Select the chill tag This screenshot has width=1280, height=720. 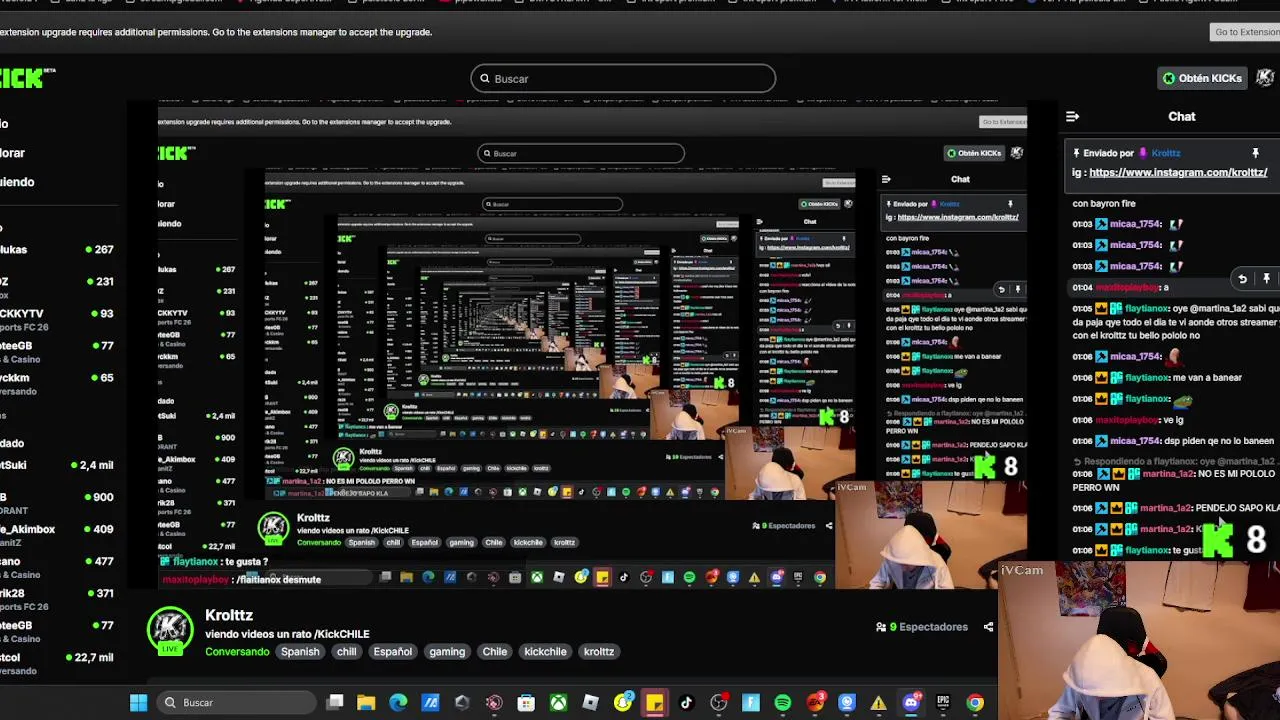pyautogui.click(x=346, y=651)
